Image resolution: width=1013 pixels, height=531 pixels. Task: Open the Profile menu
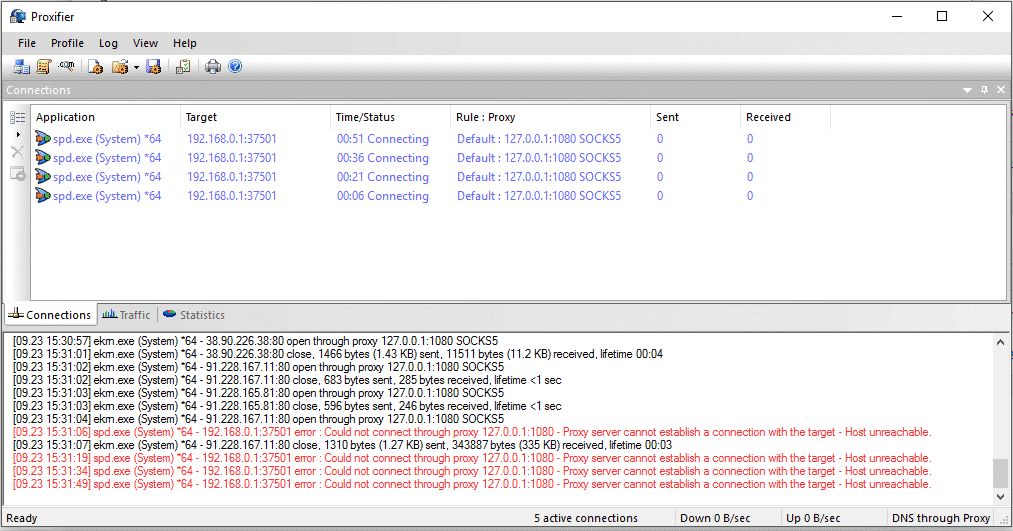click(67, 43)
